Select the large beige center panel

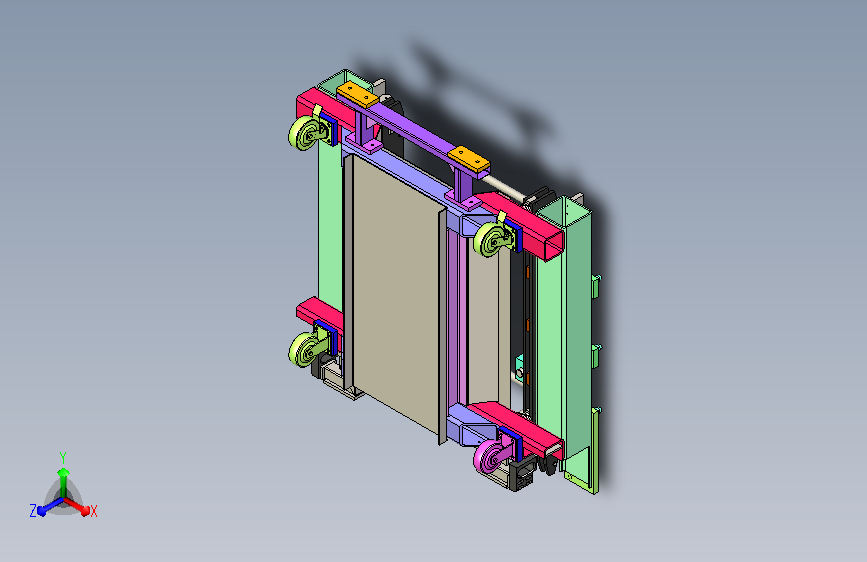click(x=396, y=296)
